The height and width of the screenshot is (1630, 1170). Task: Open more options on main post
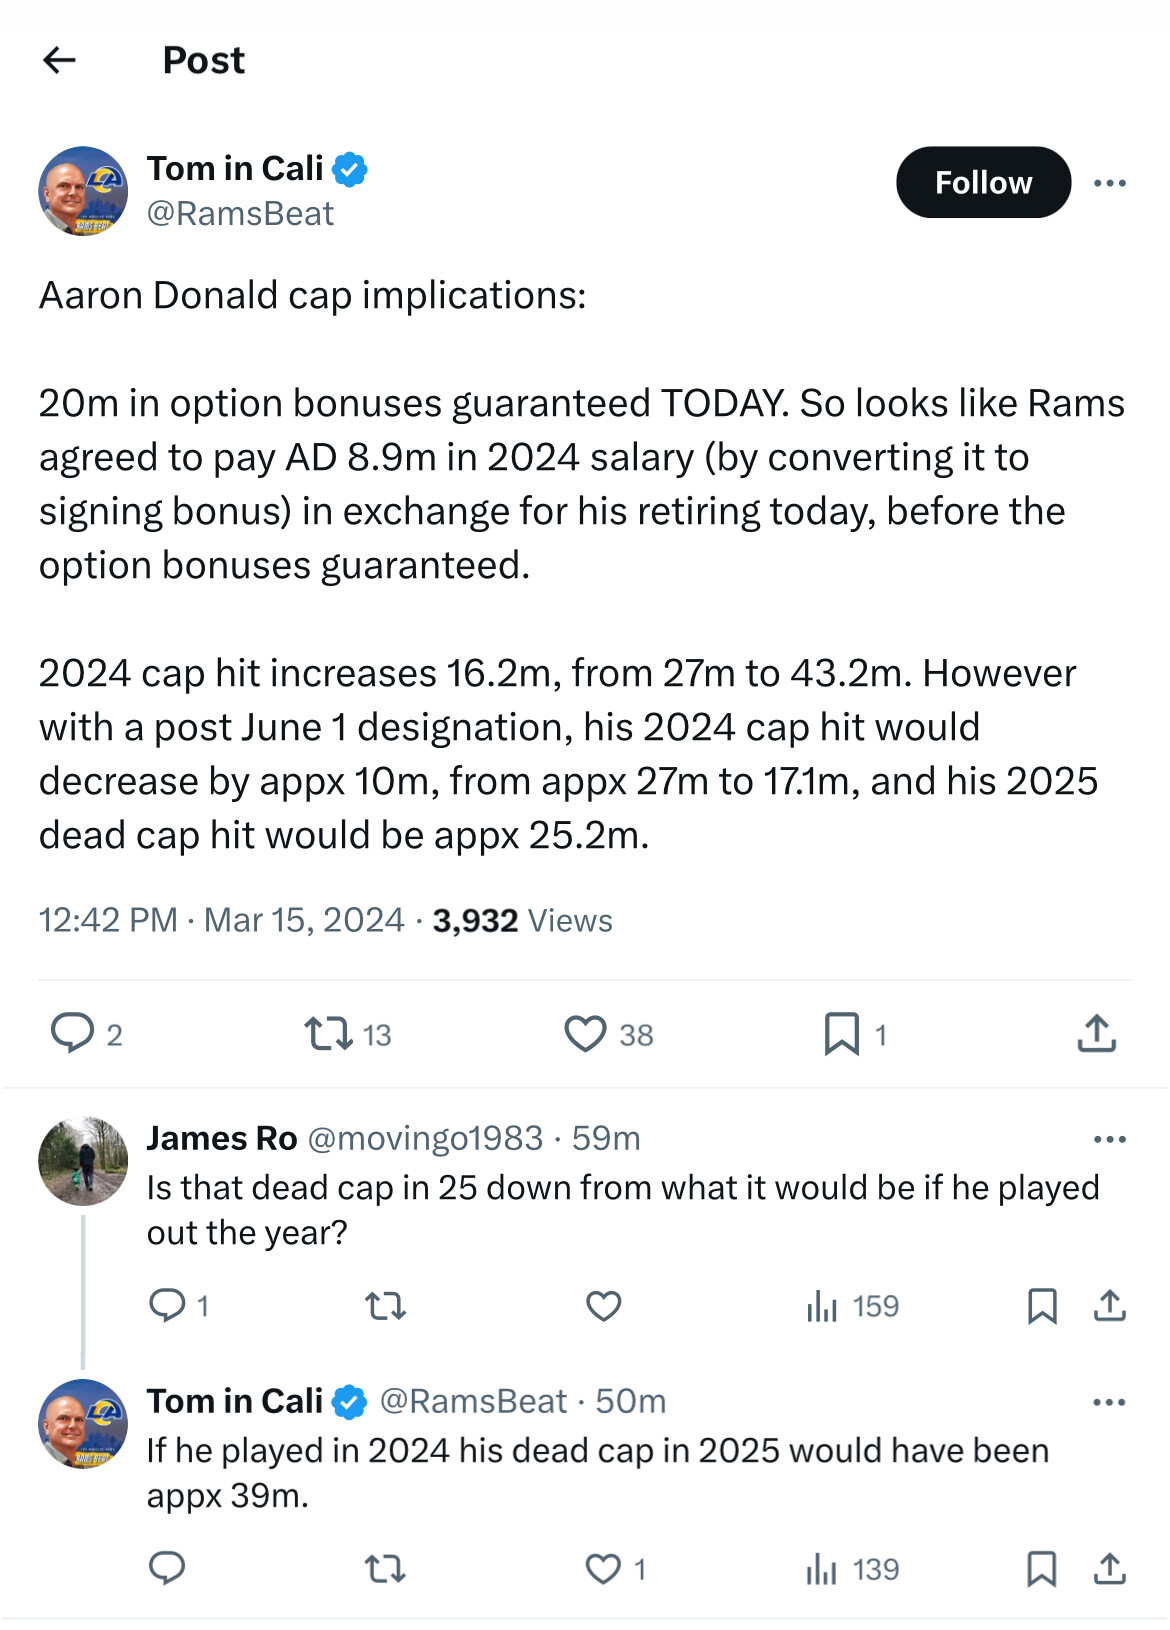(x=1109, y=183)
